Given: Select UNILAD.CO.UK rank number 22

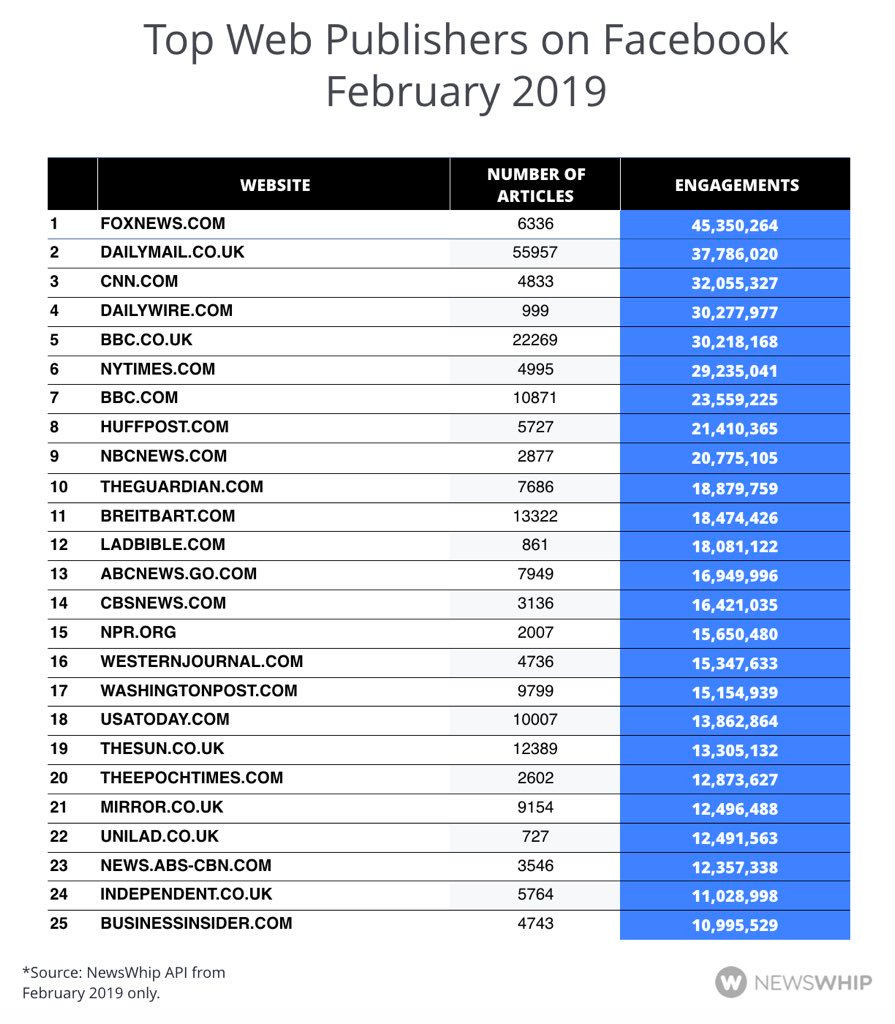Looking at the screenshot, I should (x=59, y=837).
